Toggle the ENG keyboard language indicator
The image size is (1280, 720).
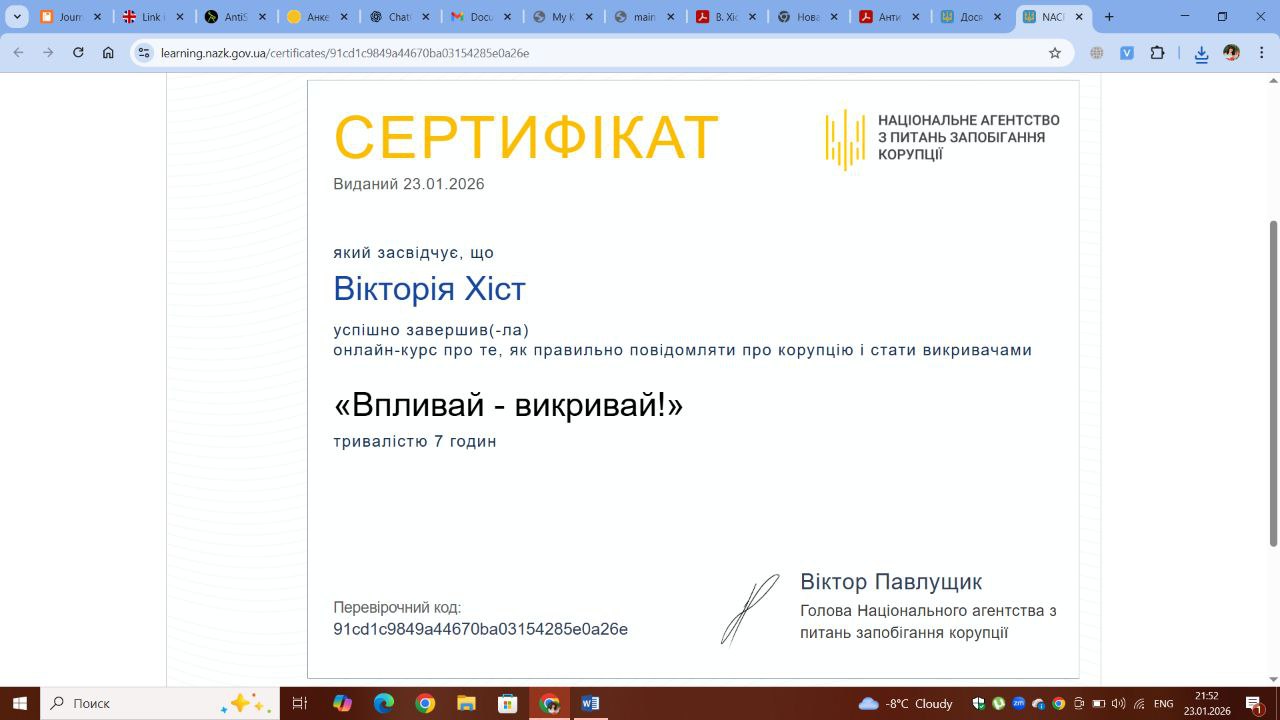point(1163,703)
